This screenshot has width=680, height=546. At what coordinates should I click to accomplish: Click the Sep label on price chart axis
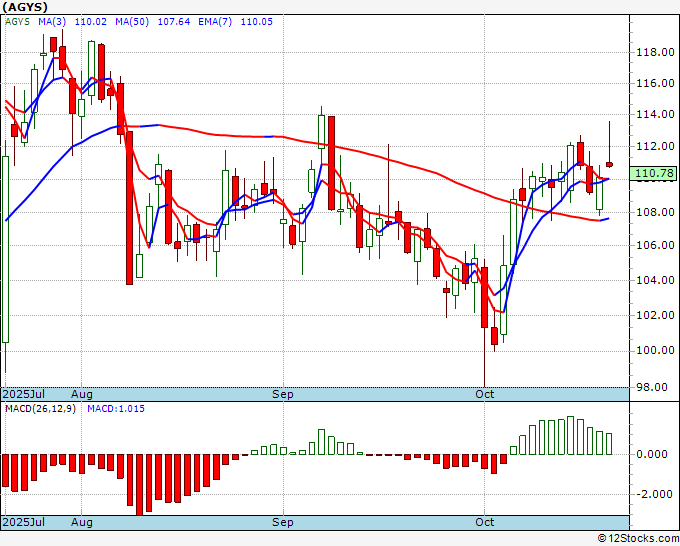point(283,395)
